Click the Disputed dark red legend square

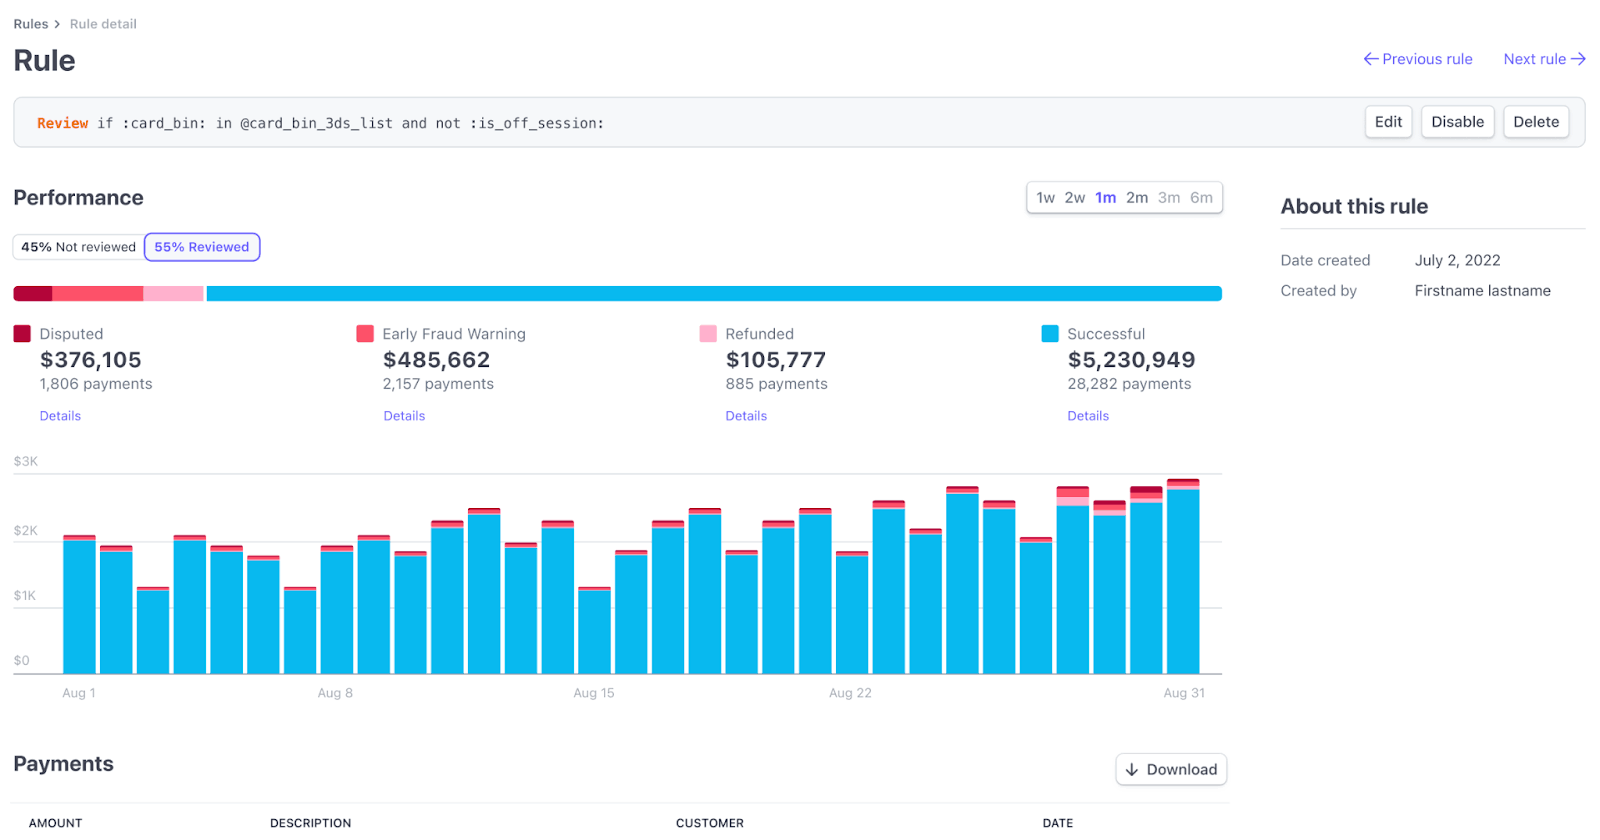pyautogui.click(x=22, y=334)
